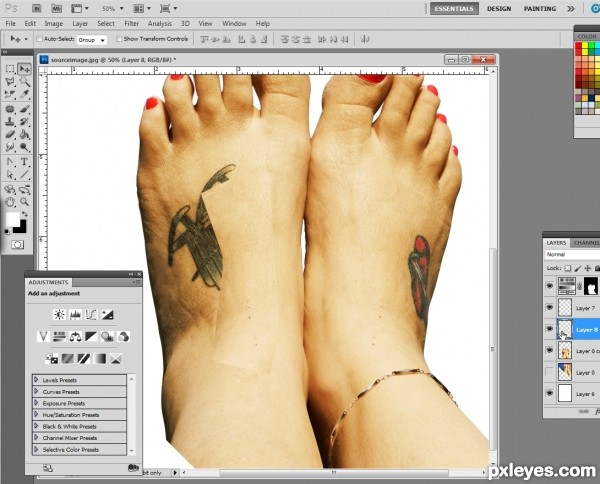Open the File menu
Image resolution: width=600 pixels, height=484 pixels.
pyautogui.click(x=11, y=24)
